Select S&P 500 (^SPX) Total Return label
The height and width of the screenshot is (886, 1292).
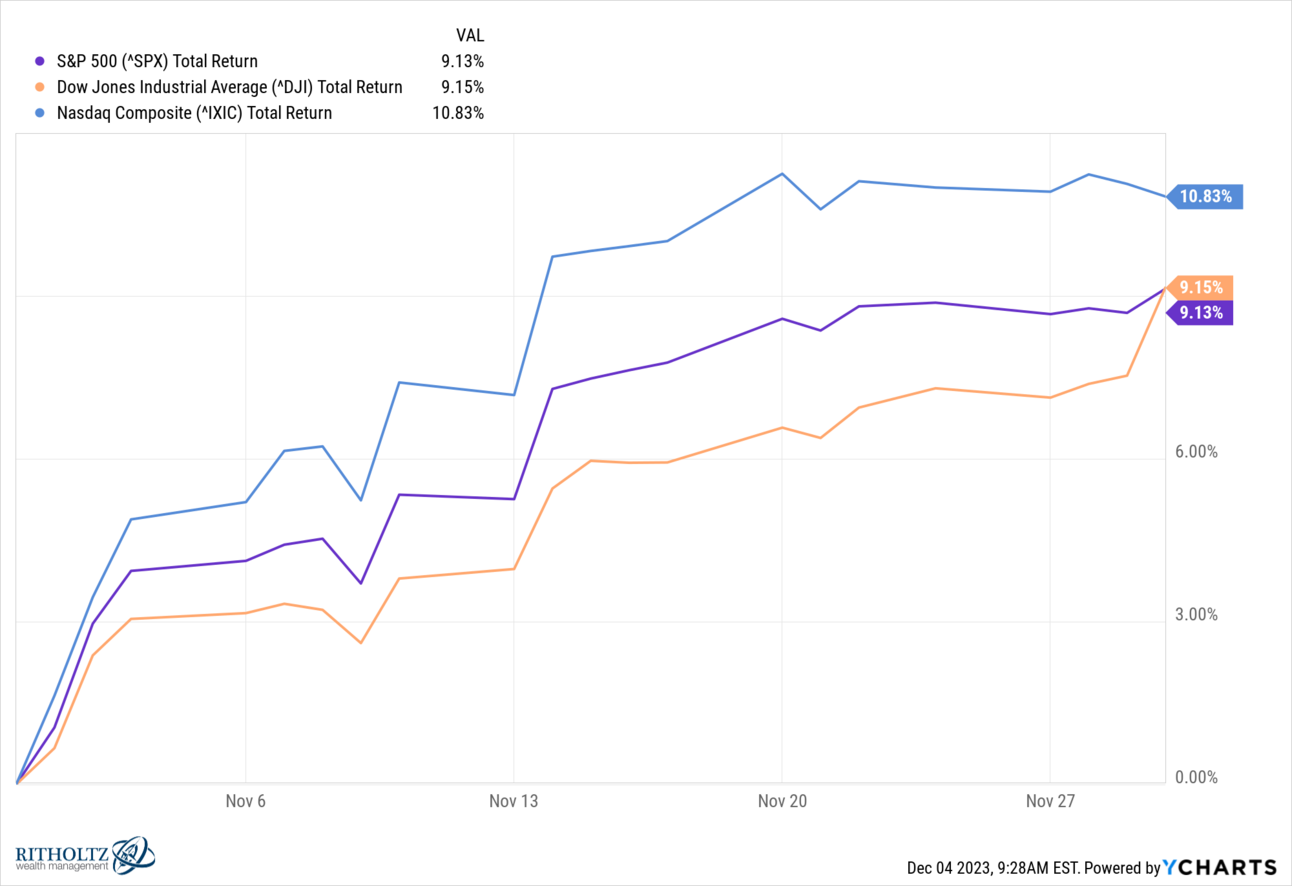tap(155, 62)
